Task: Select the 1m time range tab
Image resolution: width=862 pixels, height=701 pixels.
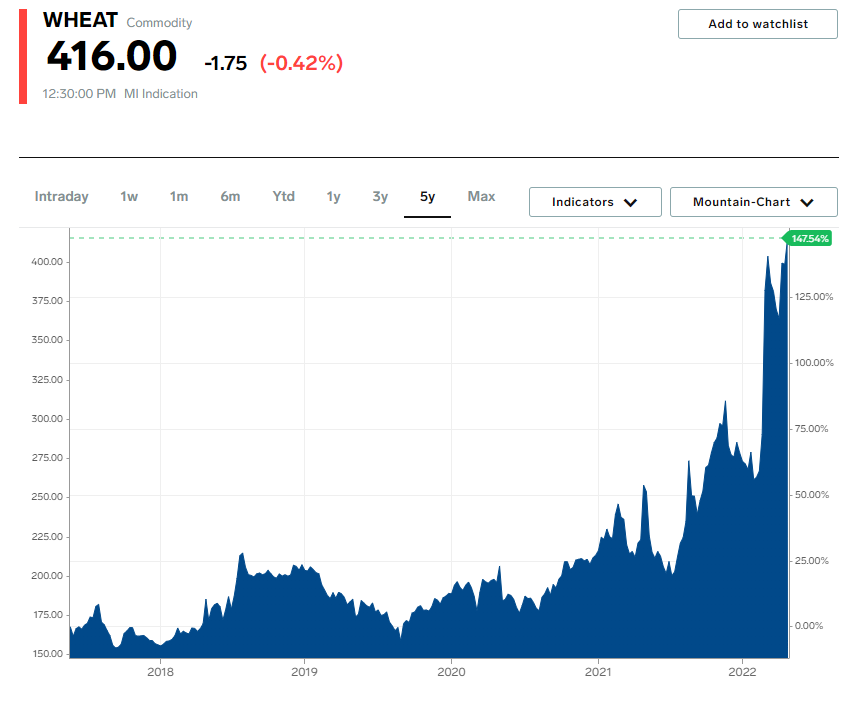Action: 179,196
